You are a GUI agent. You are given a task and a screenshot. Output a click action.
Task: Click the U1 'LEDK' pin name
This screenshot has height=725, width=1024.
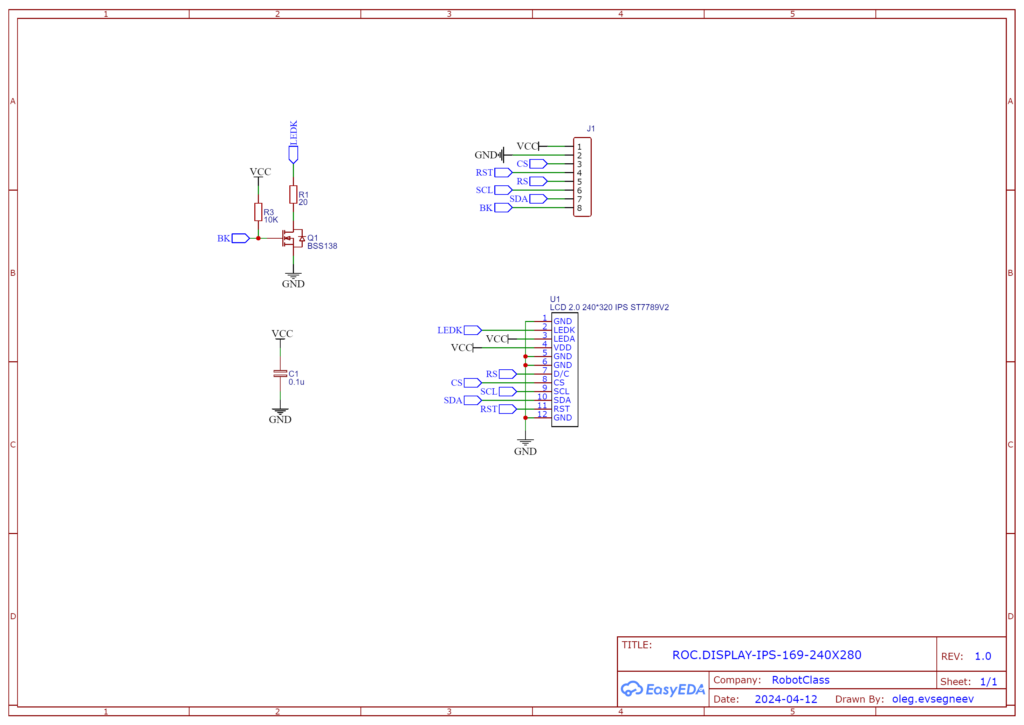coord(564,330)
